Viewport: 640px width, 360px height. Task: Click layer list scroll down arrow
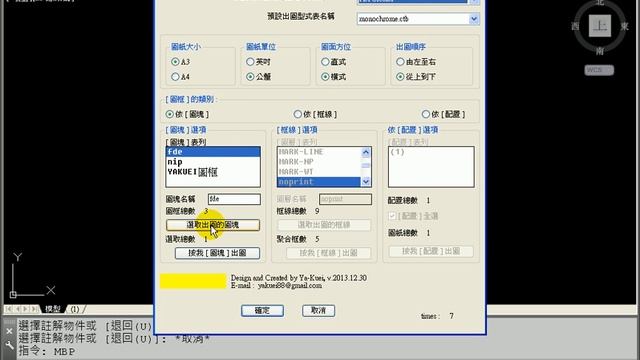click(x=366, y=182)
